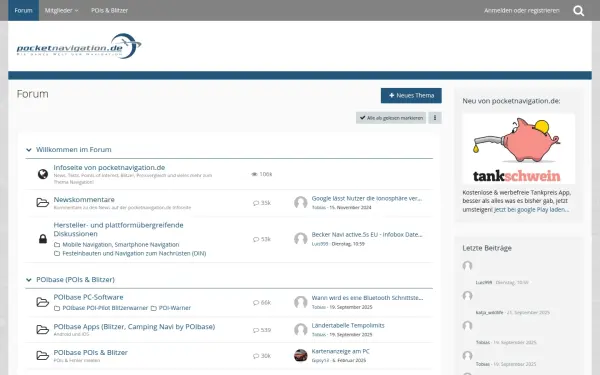Image resolution: width=600 pixels, height=375 pixels.
Task: Click the 539 replies count
Action: (266, 330)
